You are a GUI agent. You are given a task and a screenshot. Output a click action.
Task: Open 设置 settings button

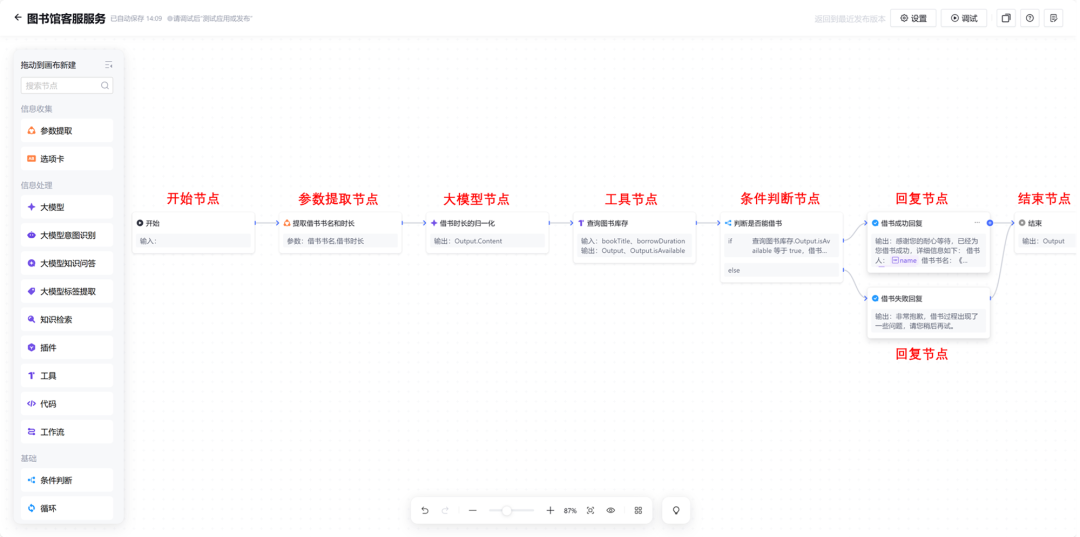(x=913, y=19)
